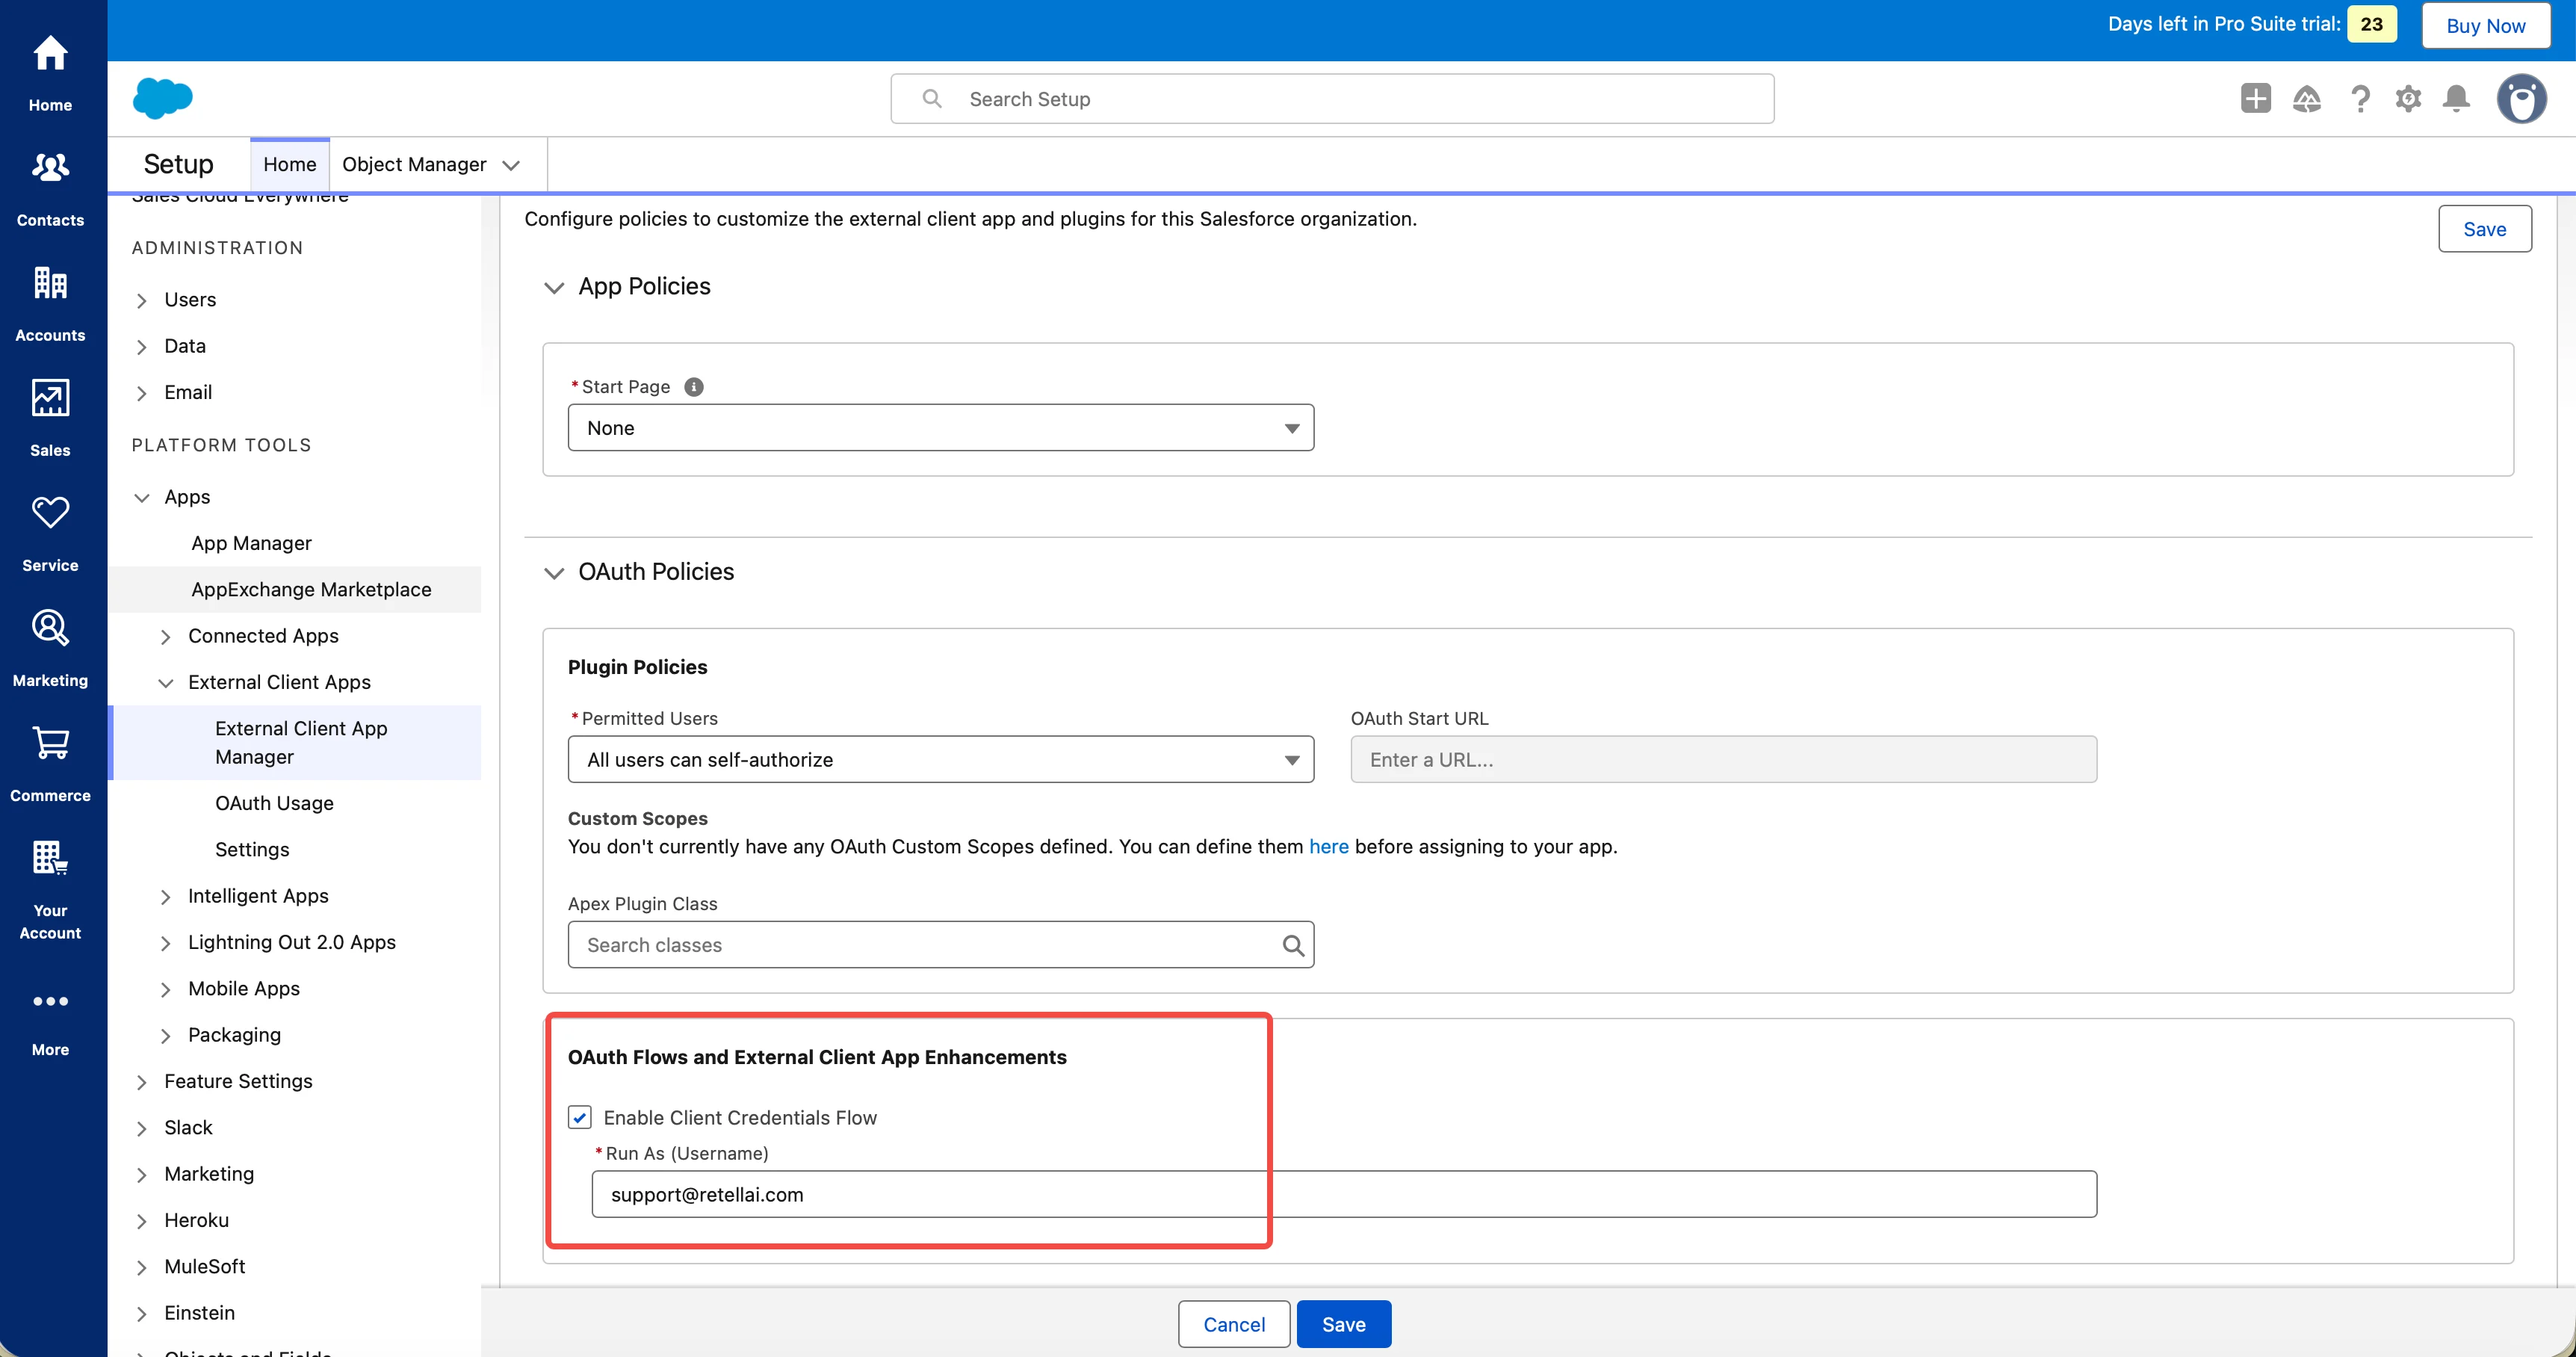The height and width of the screenshot is (1357, 2576).
Task: Click the Apex Plugin Class search field
Action: click(940, 945)
